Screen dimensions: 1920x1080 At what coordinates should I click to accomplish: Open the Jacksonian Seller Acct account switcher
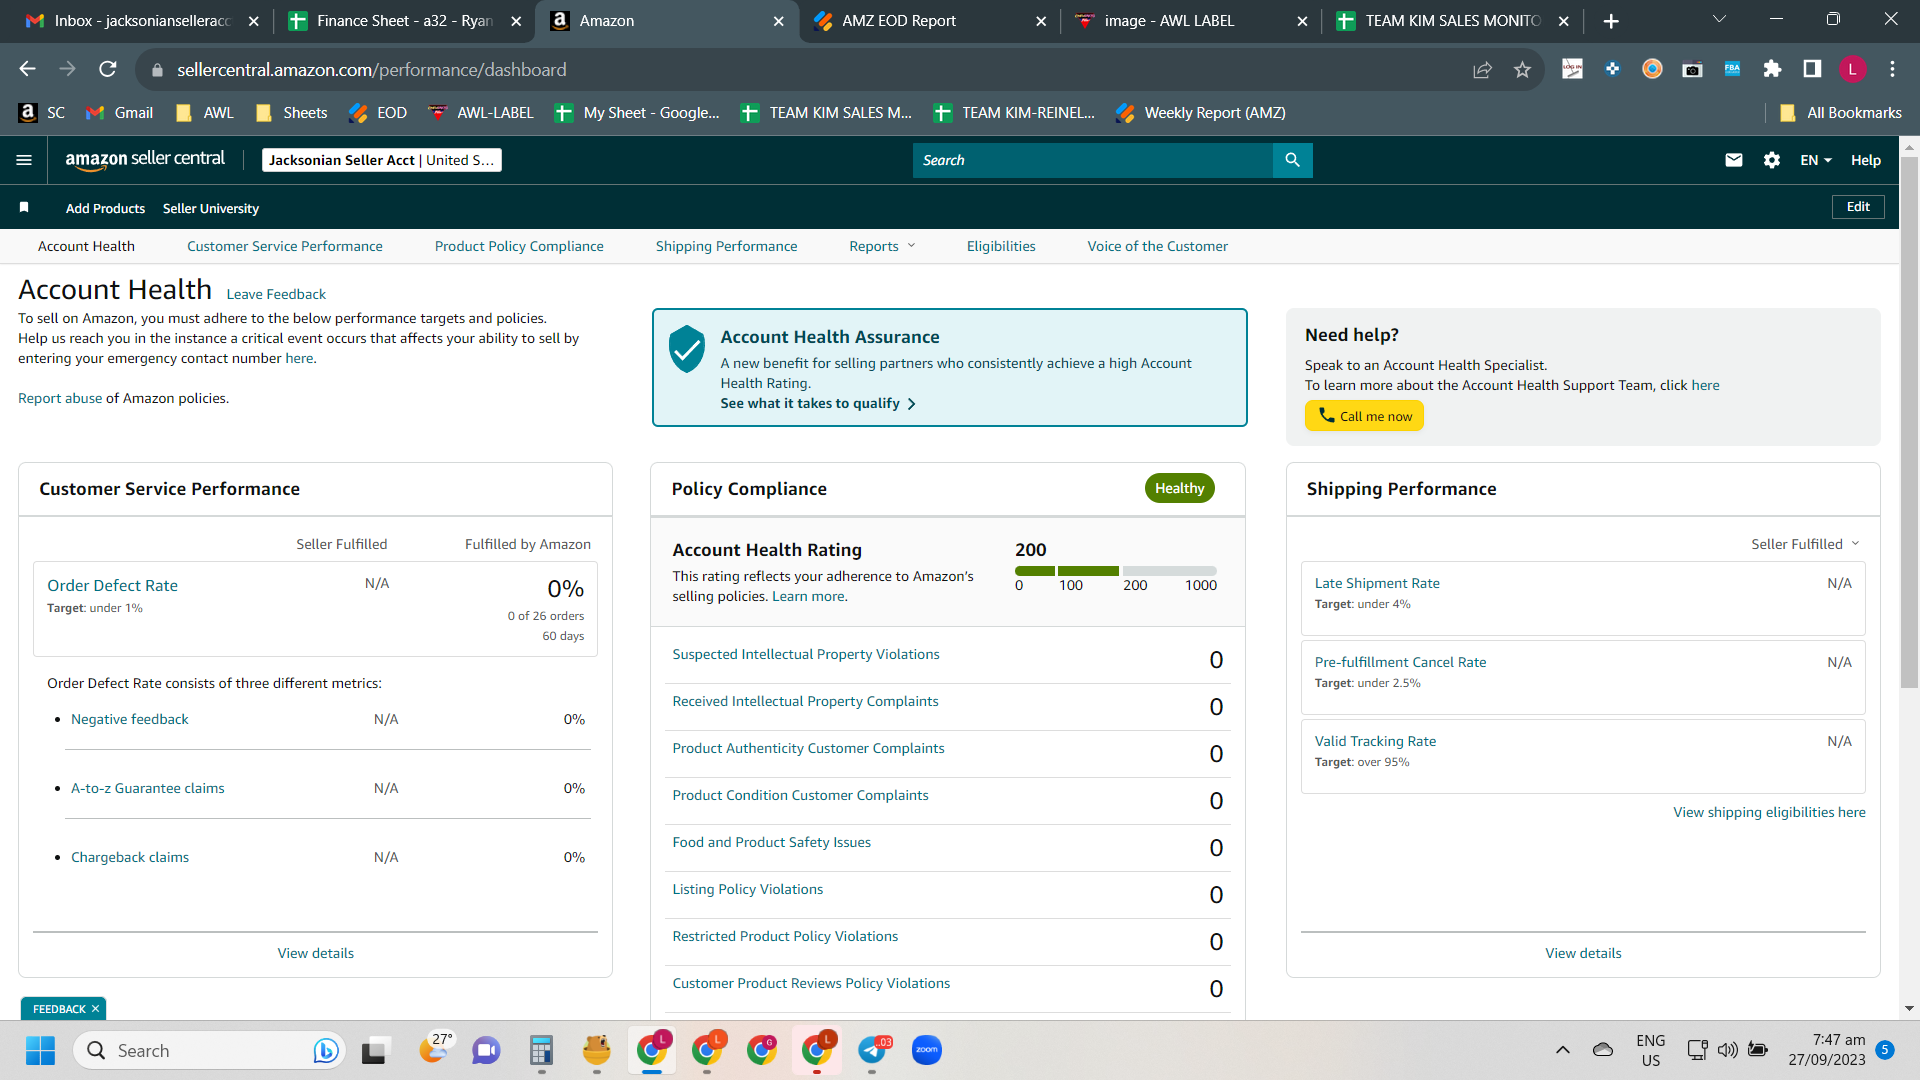tap(382, 160)
